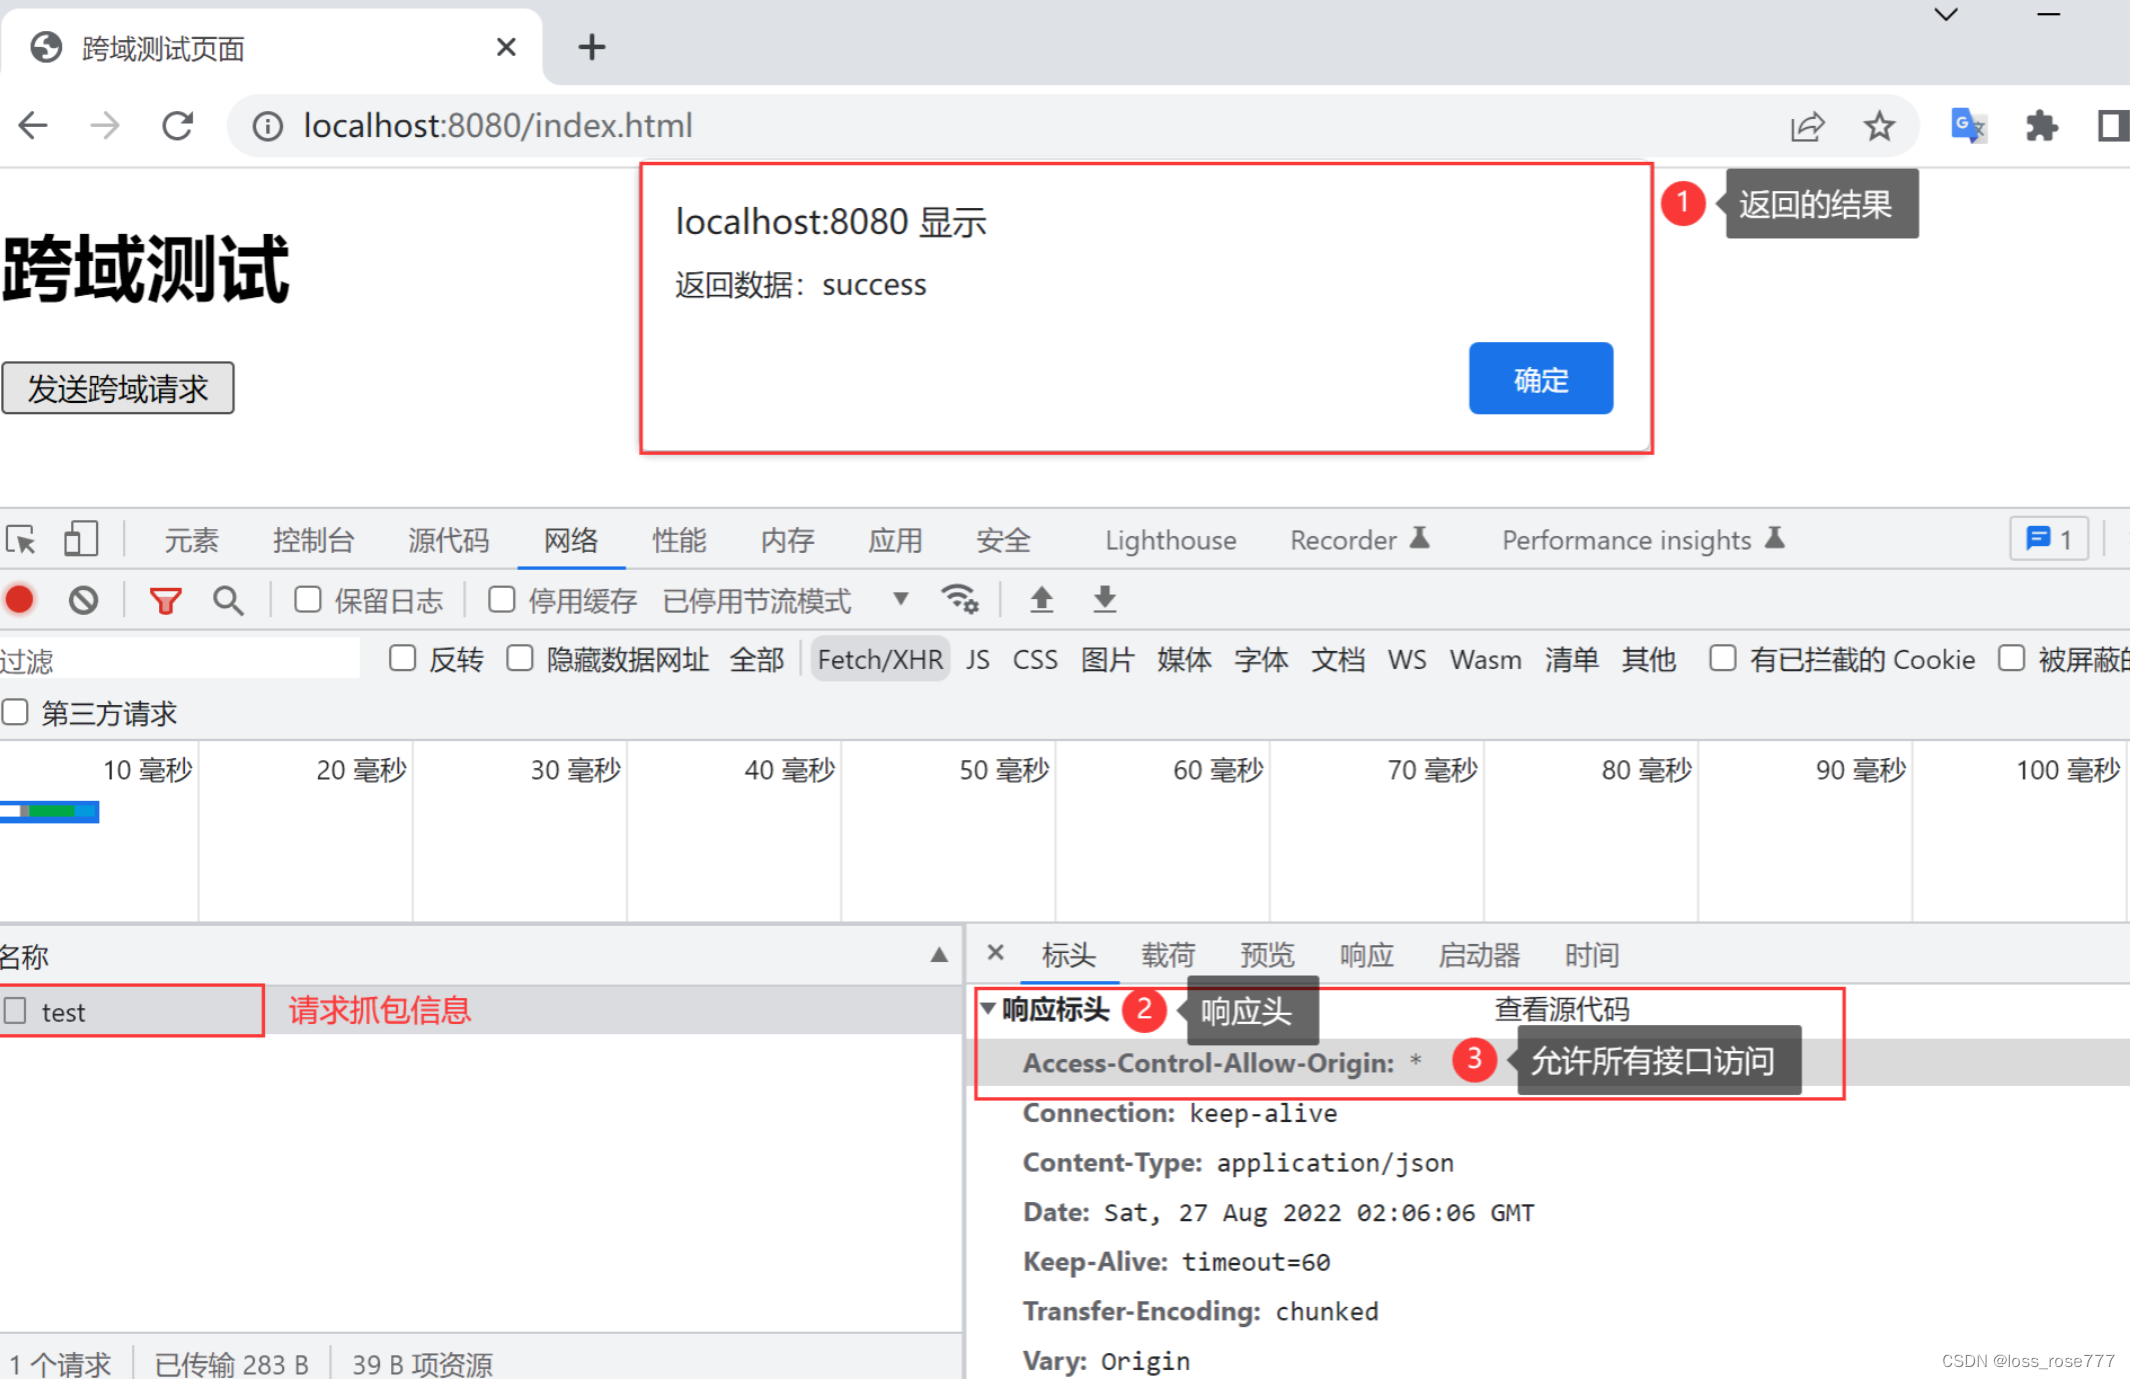2130x1379 pixels.
Task: Import a HAR file
Action: 1041,599
